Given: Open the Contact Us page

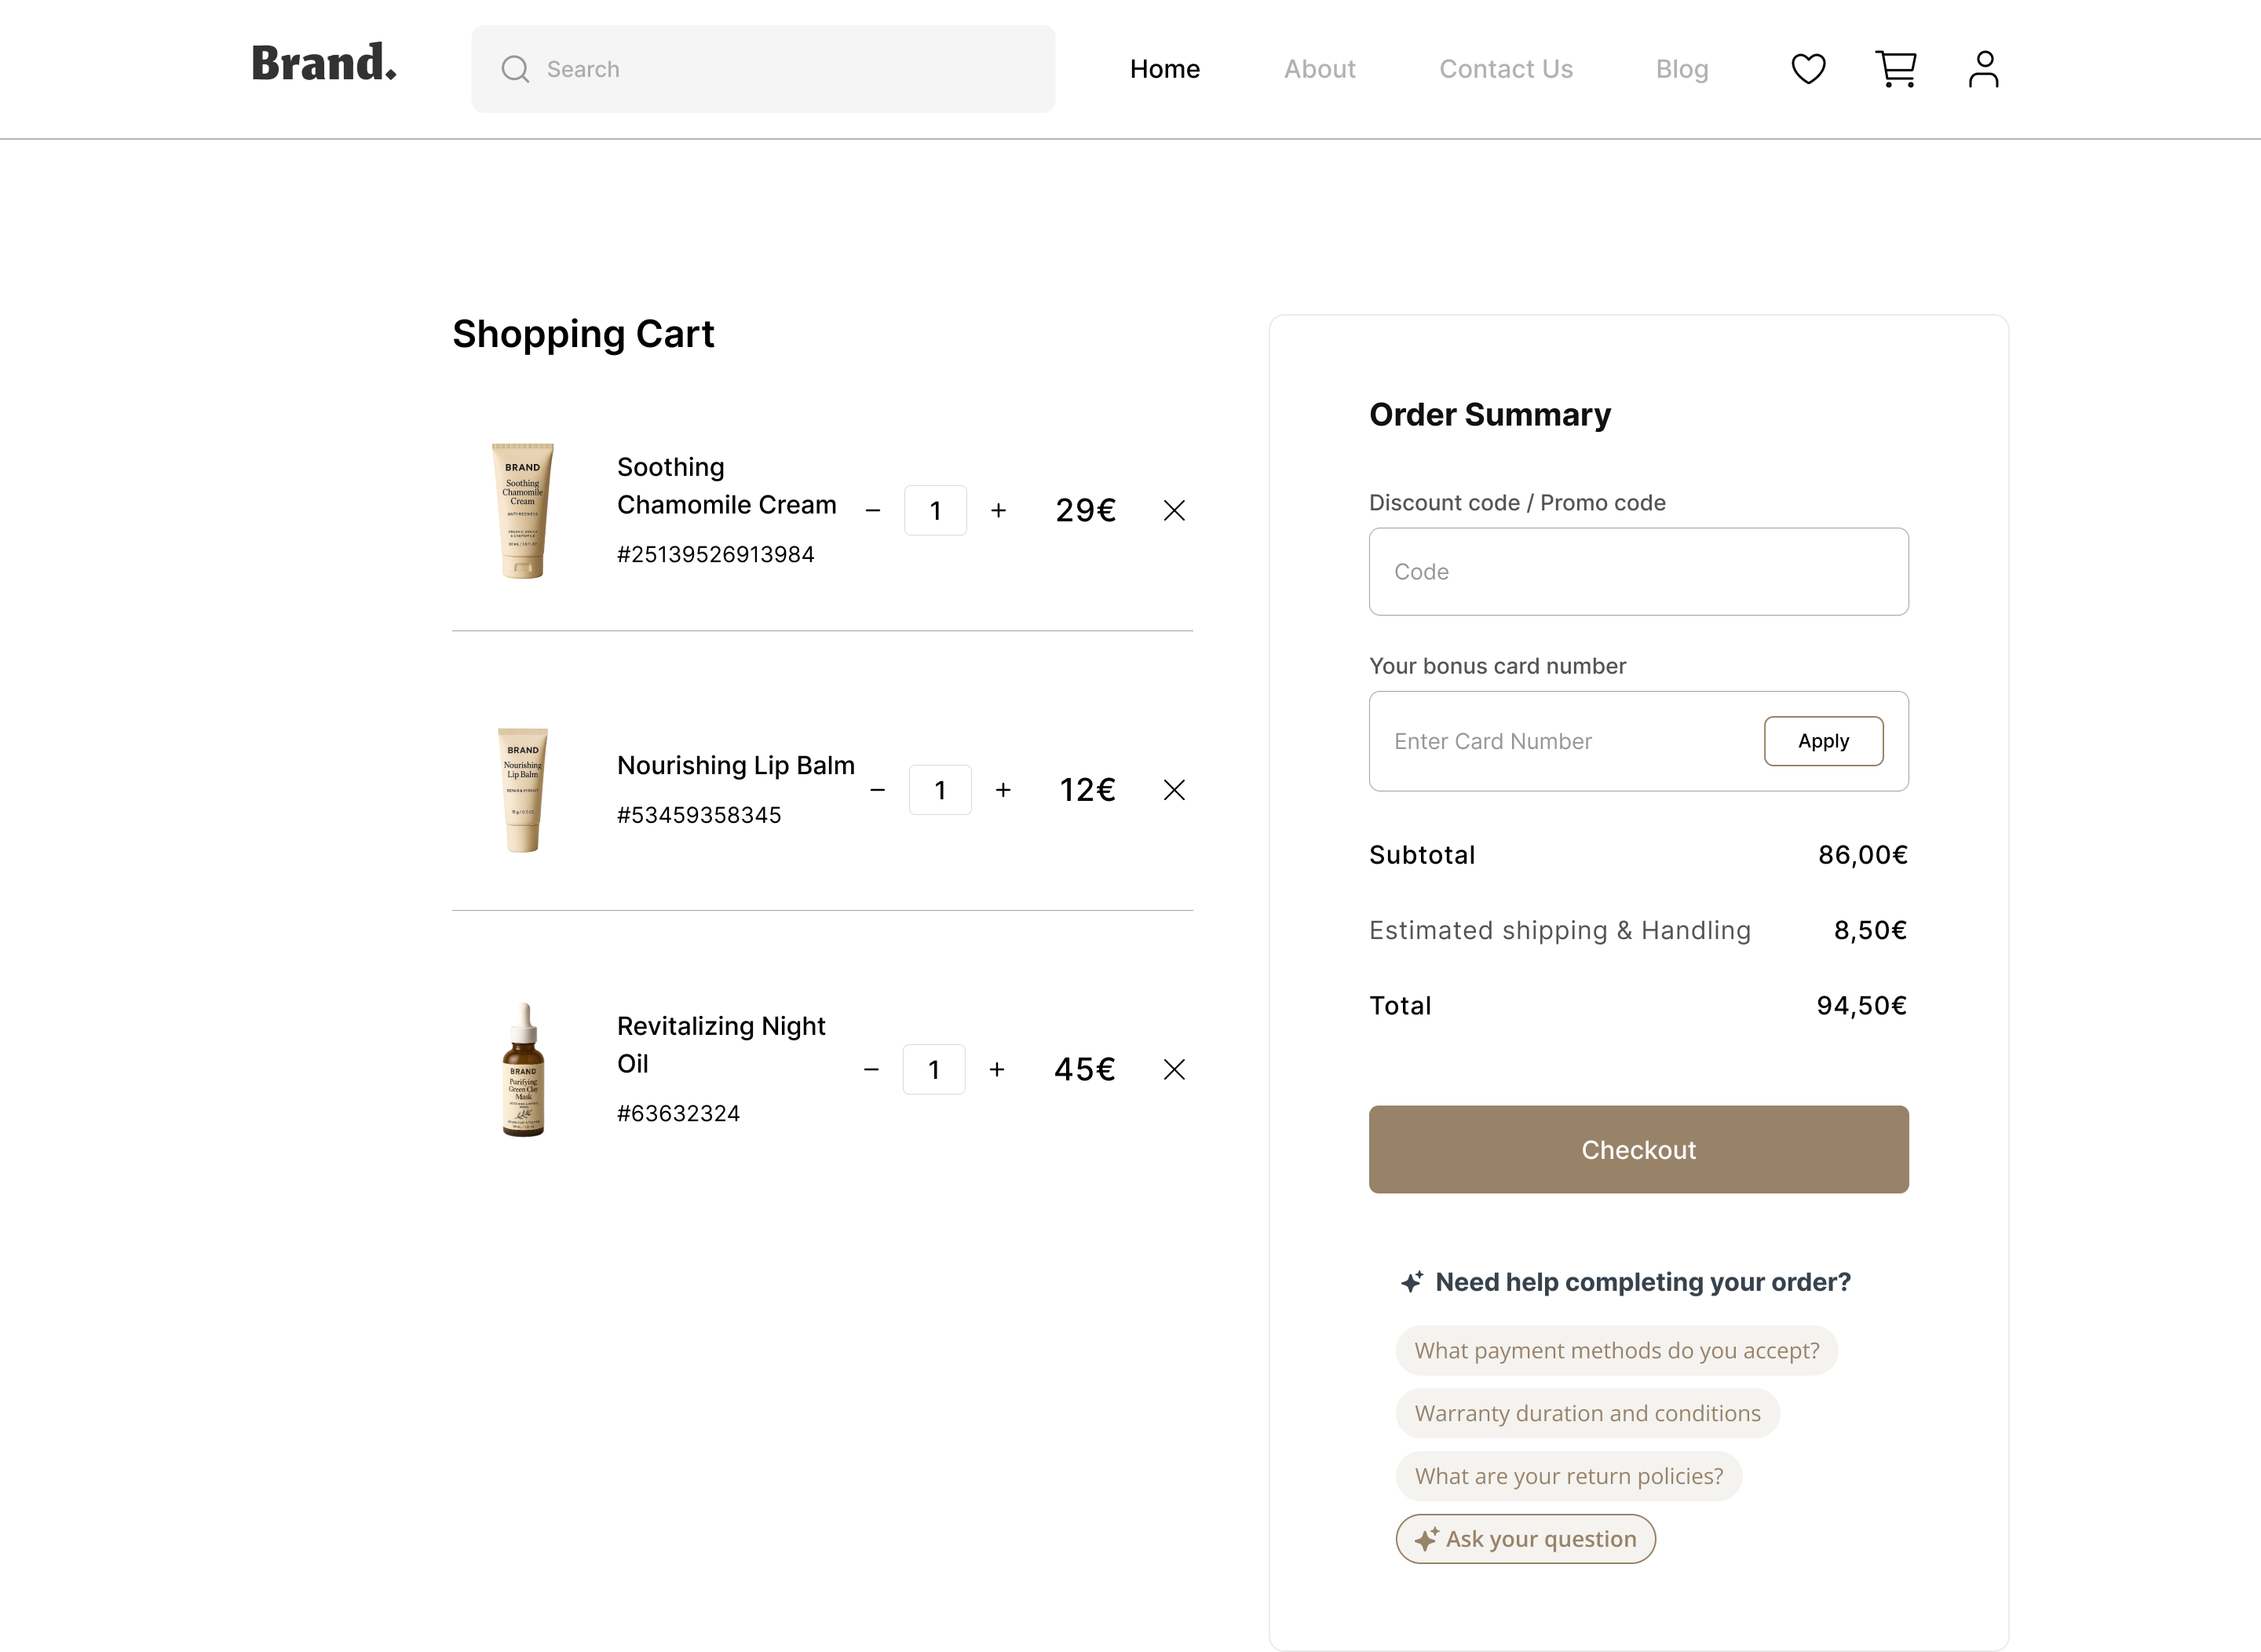Looking at the screenshot, I should [1505, 69].
